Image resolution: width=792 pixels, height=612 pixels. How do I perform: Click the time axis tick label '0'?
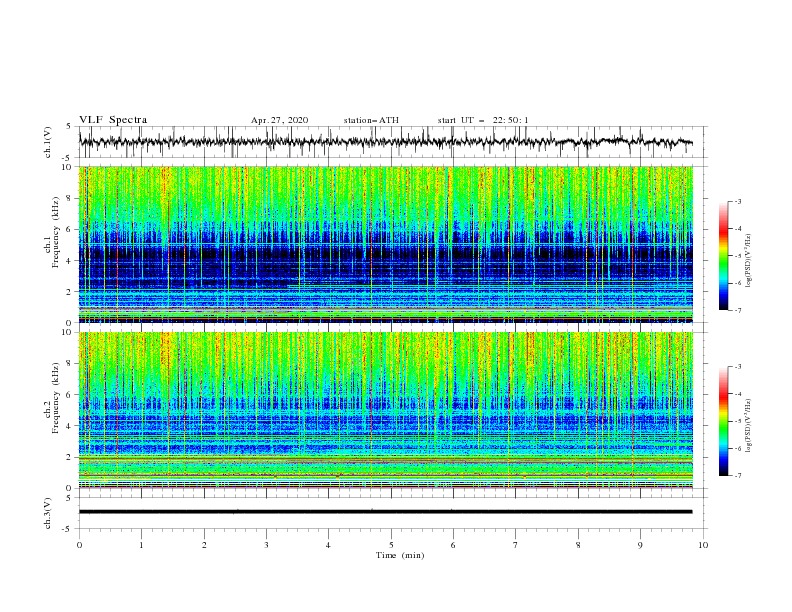[79, 545]
